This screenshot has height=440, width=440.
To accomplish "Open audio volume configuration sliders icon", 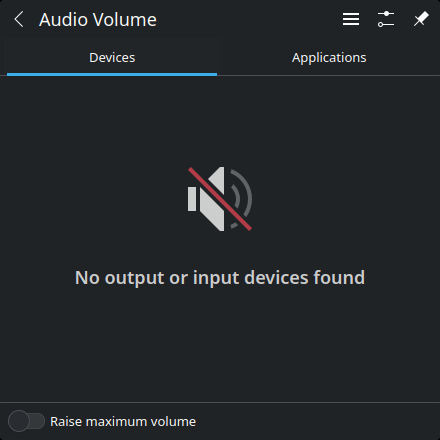I will 386,19.
